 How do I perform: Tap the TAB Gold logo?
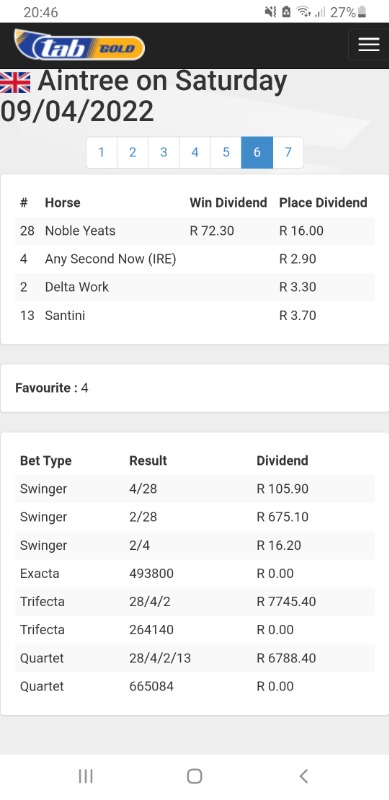pyautogui.click(x=79, y=45)
